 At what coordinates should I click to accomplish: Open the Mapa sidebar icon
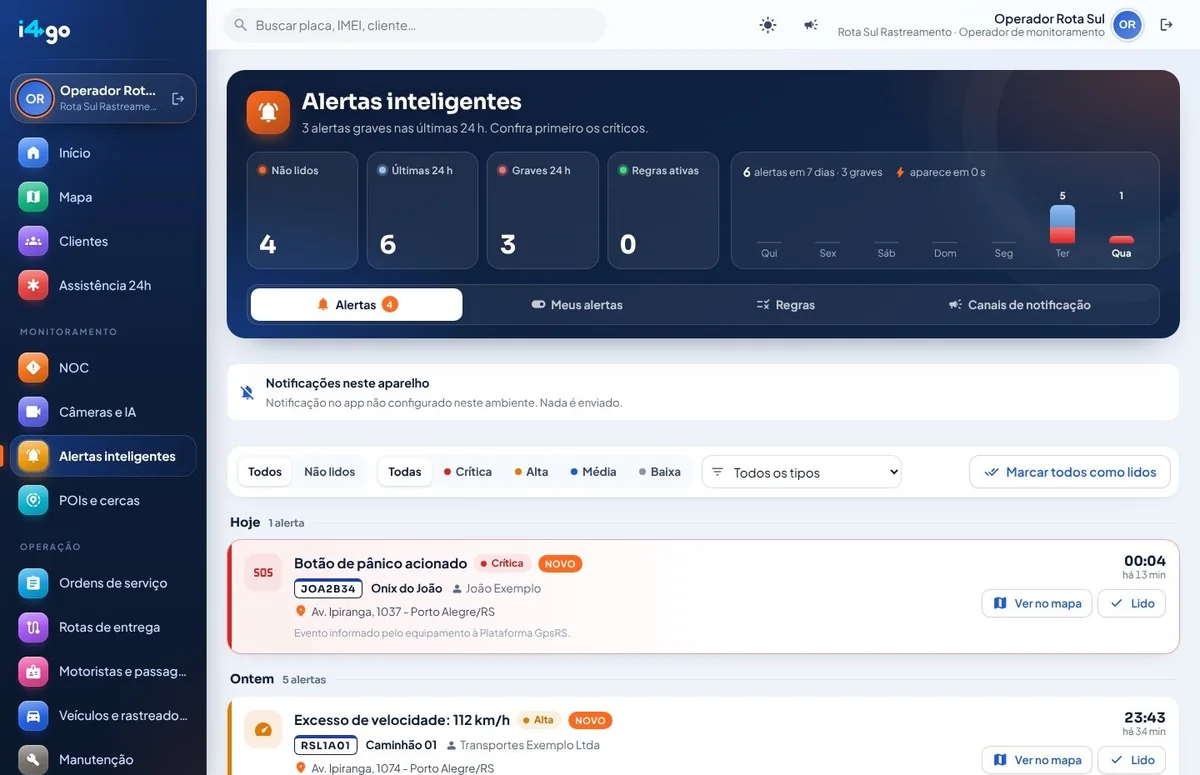click(33, 197)
